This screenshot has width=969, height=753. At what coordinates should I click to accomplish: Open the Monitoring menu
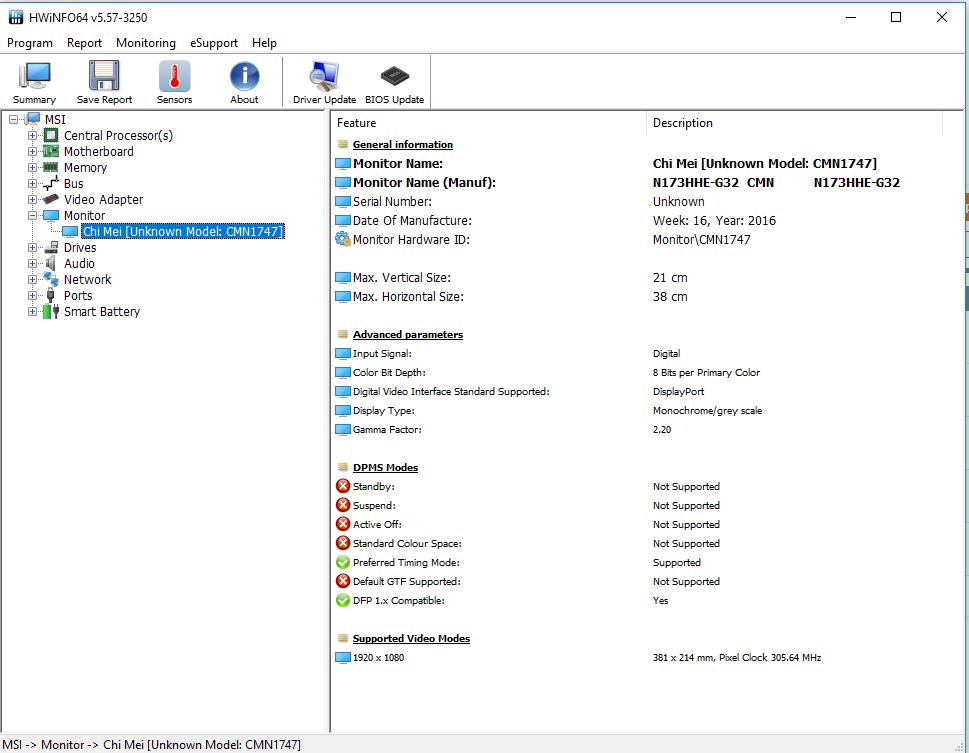tap(146, 43)
